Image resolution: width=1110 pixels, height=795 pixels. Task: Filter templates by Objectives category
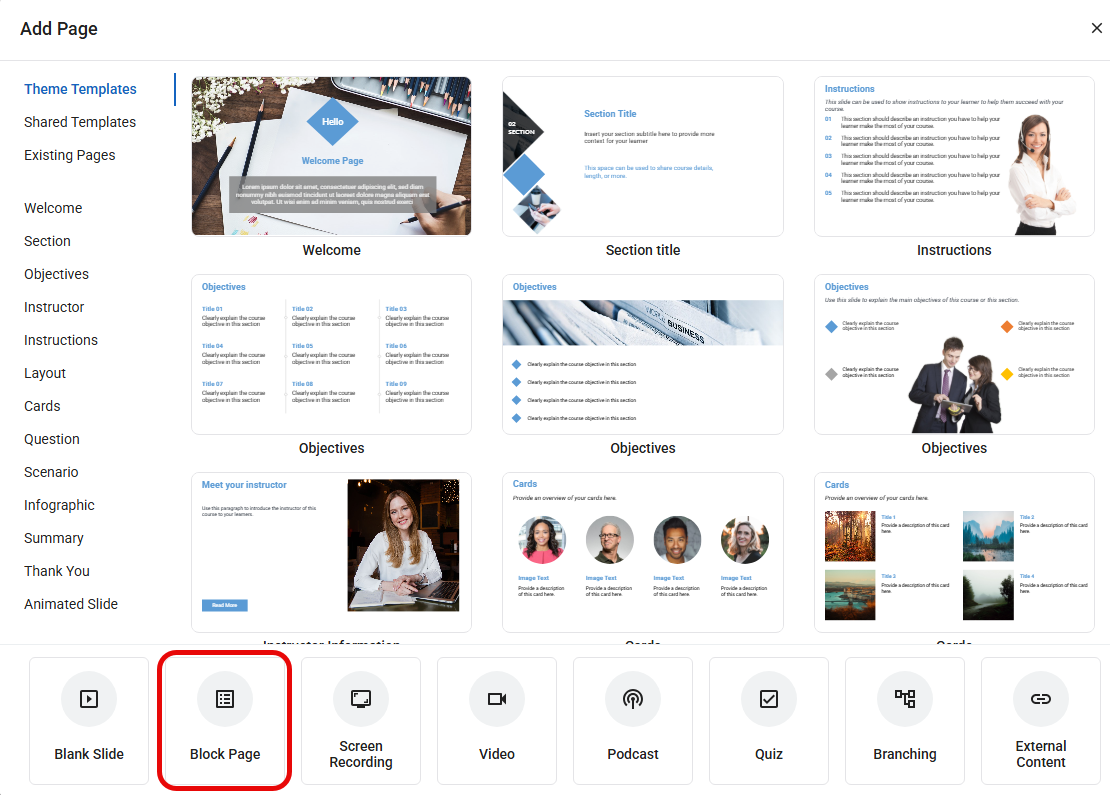(57, 274)
